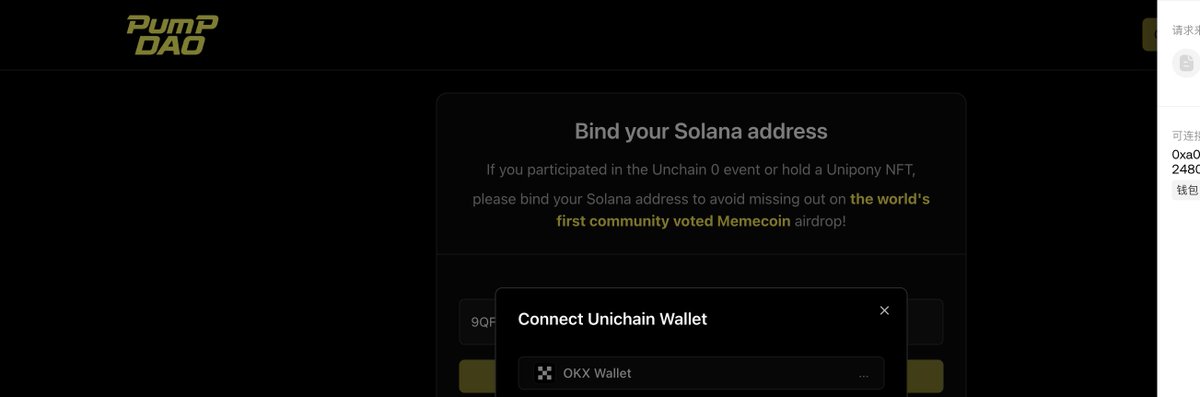Click the ellipsis on OKX Wallet row
Viewport: 1200px width, 397px height.
(x=863, y=375)
